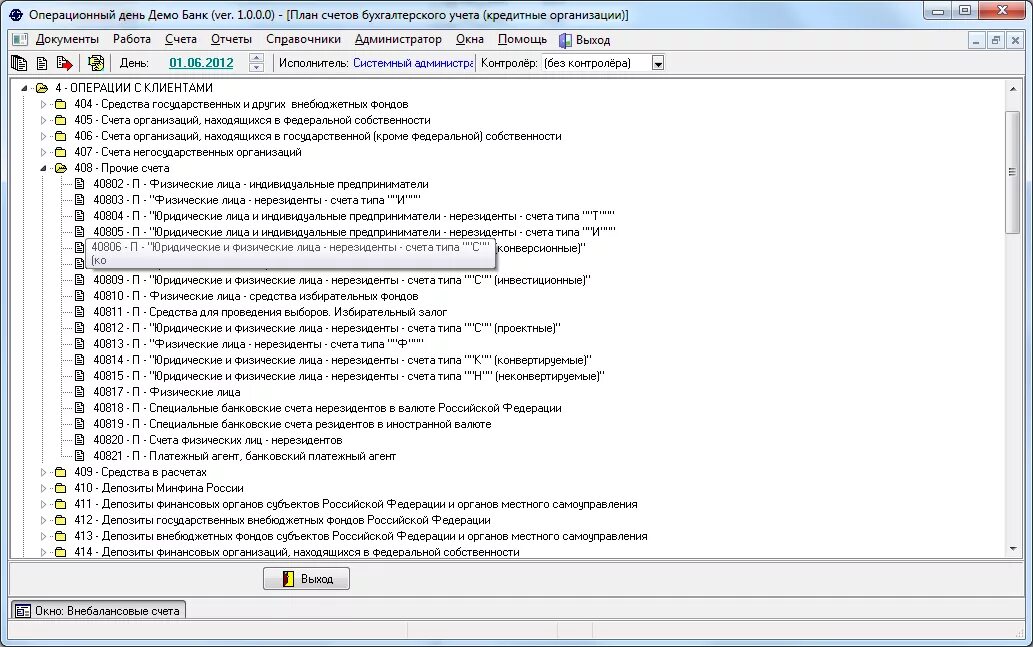Open the Счета menu
Image resolution: width=1033 pixels, height=647 pixels.
[x=181, y=40]
